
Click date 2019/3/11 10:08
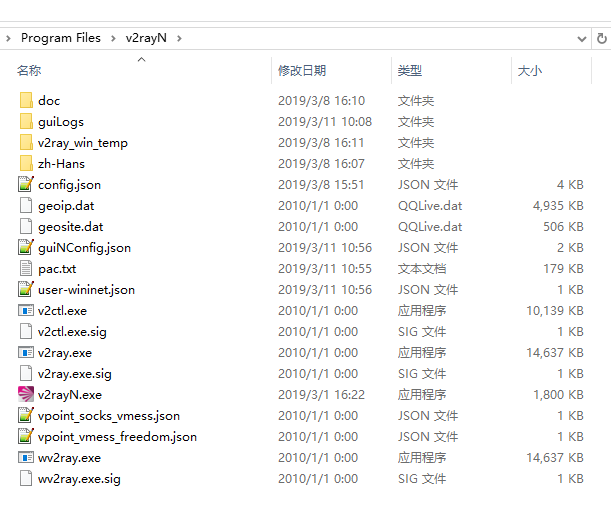click(325, 122)
